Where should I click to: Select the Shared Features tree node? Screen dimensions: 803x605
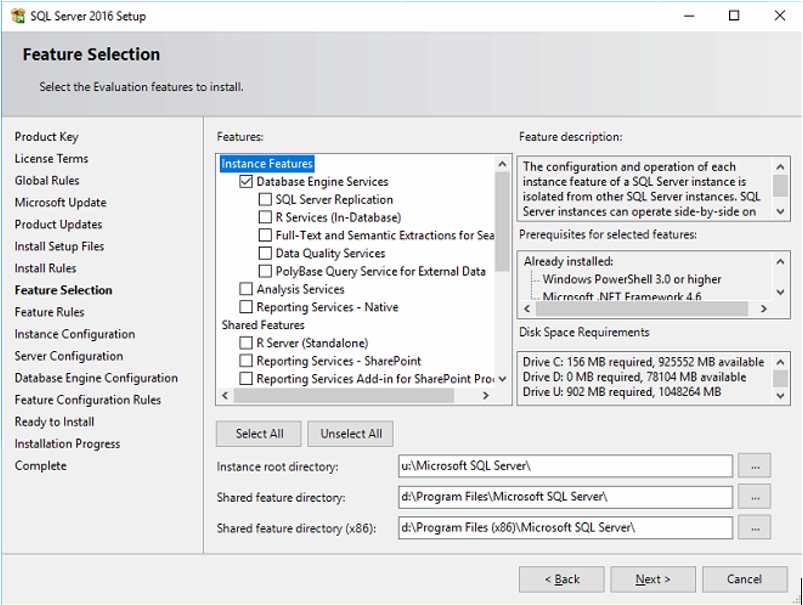tap(263, 325)
